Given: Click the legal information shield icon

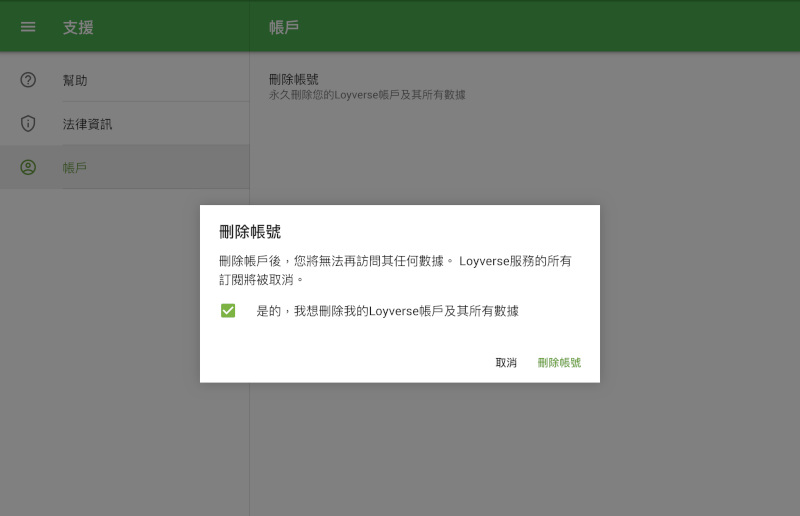Looking at the screenshot, I should tap(28, 124).
